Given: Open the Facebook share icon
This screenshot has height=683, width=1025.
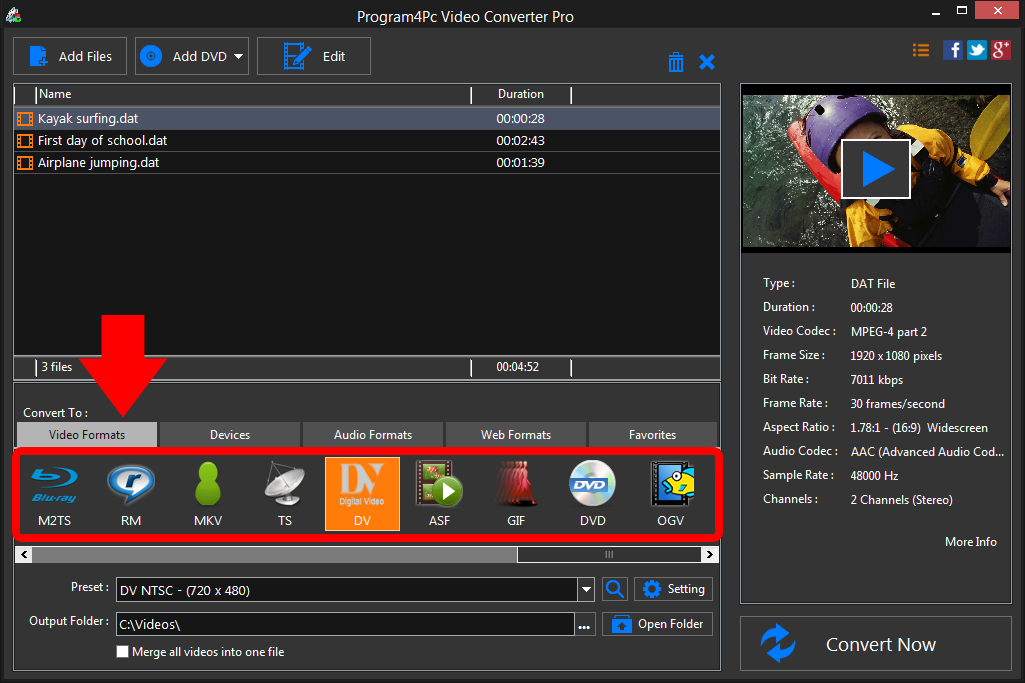Looking at the screenshot, I should click(x=953, y=50).
